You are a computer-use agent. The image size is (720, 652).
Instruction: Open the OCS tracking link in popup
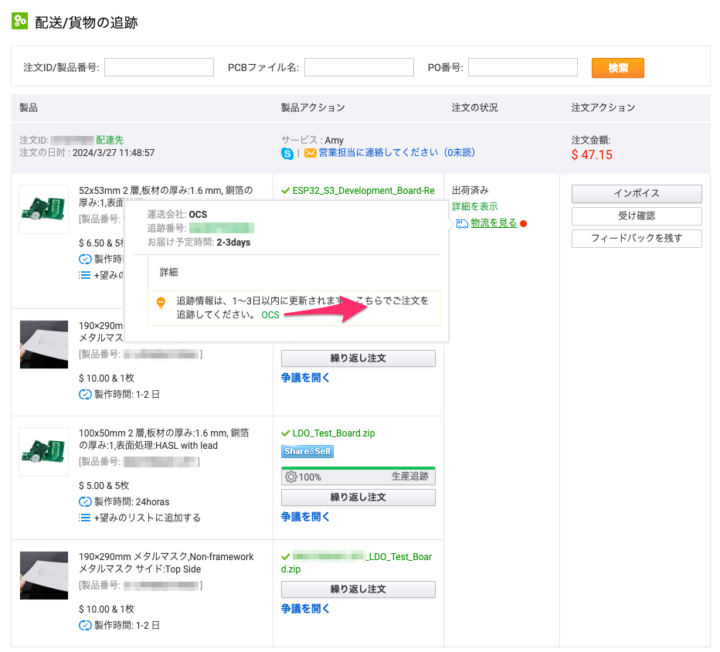coord(270,315)
